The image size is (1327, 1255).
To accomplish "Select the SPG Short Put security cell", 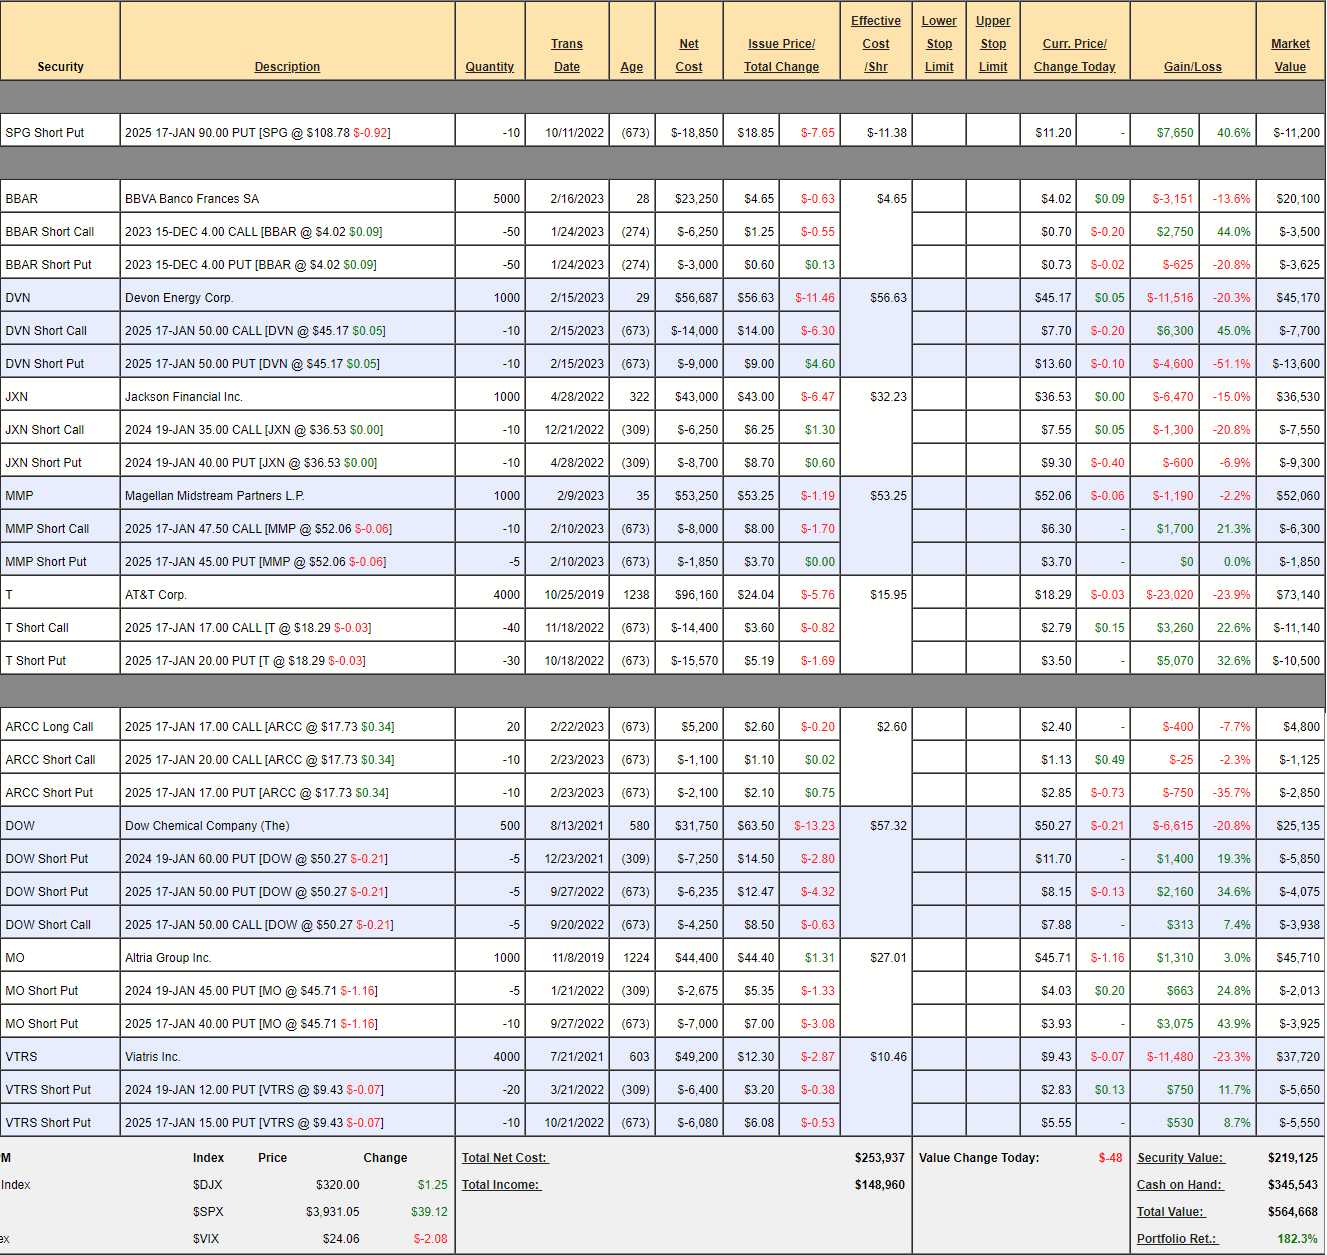I will coord(45,133).
